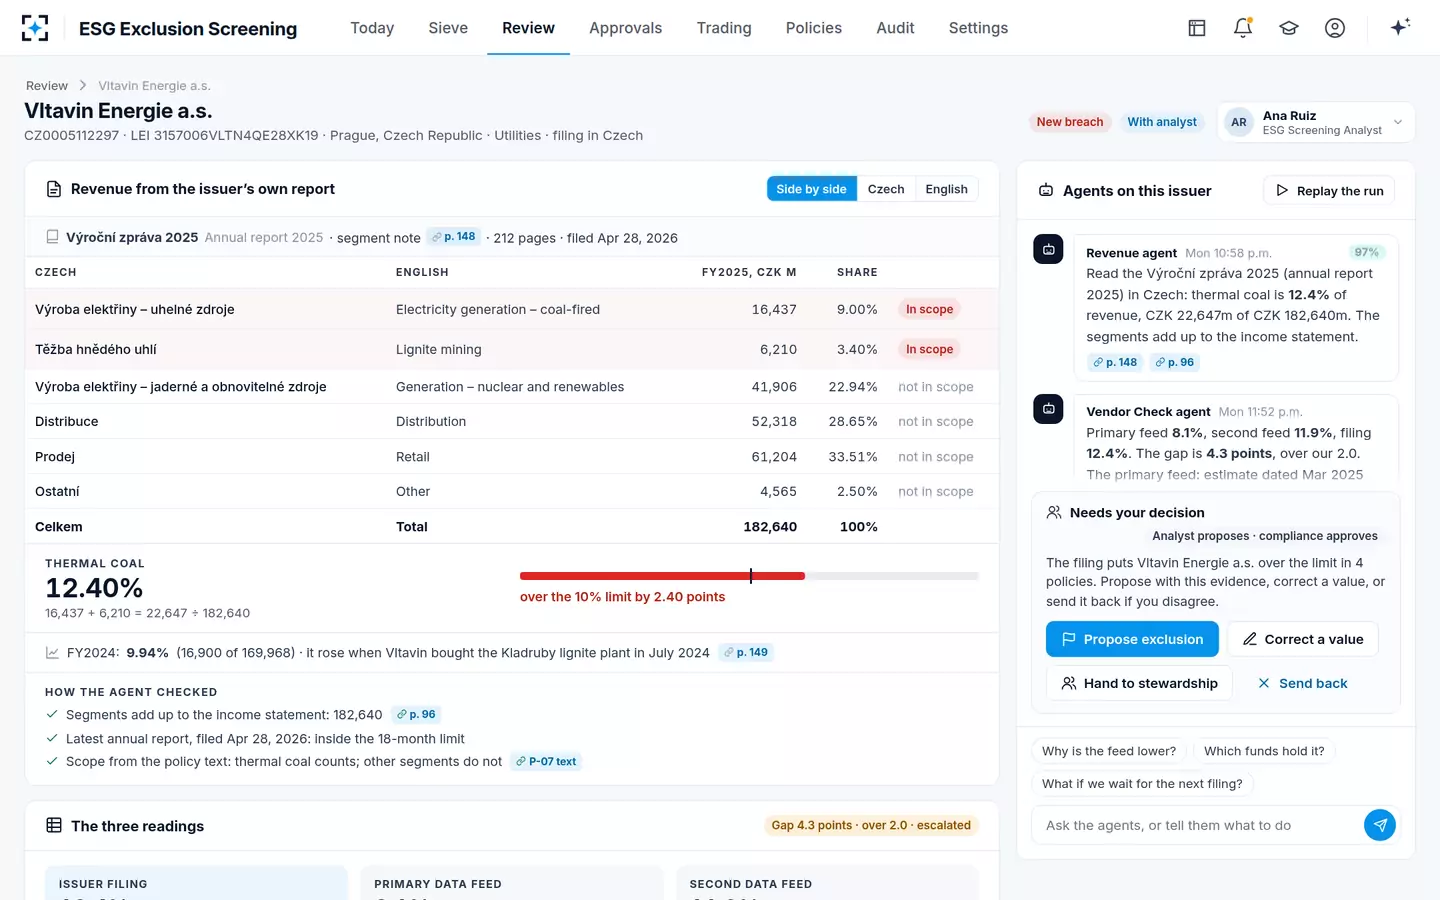Viewport: 1440px width, 900px height.
Task: Click the book icon beside Výroční zpráva 2025
Action: pos(52,237)
